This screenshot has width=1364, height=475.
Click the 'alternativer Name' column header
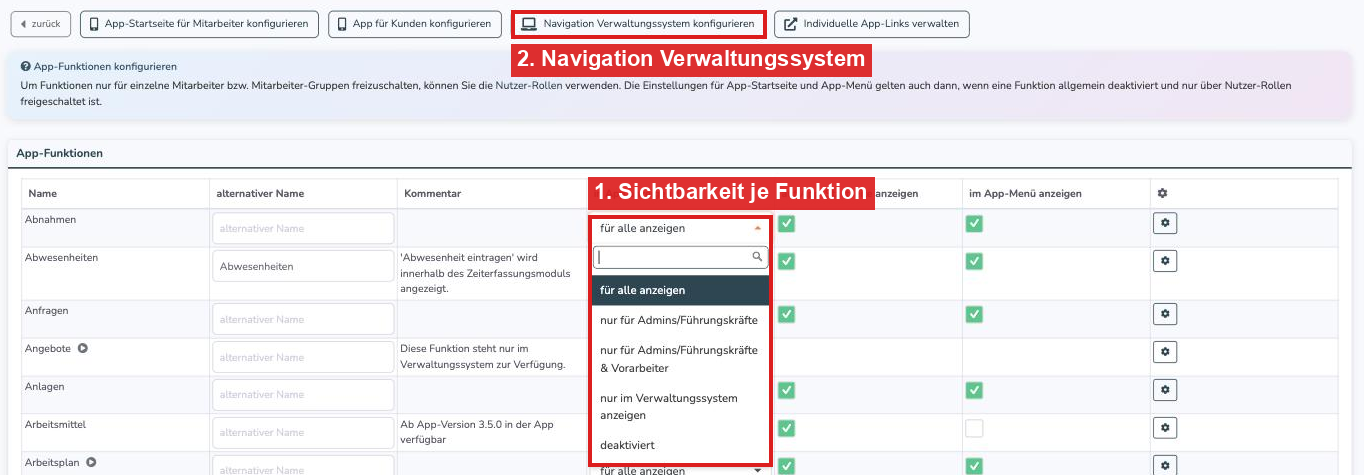coord(260,193)
